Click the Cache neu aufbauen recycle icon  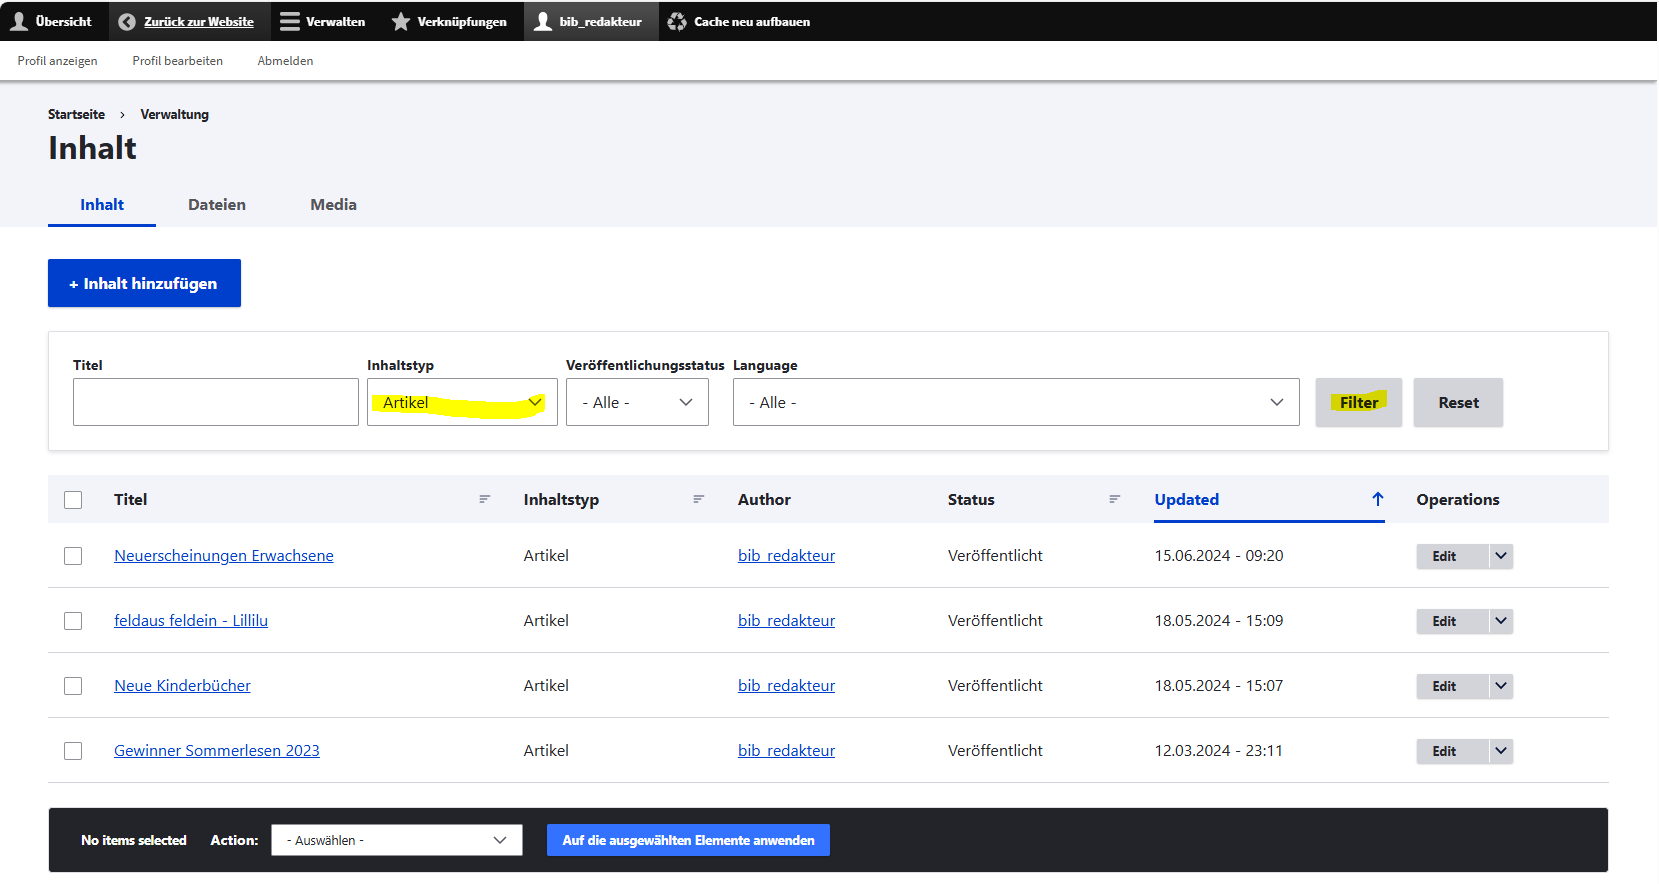(677, 21)
